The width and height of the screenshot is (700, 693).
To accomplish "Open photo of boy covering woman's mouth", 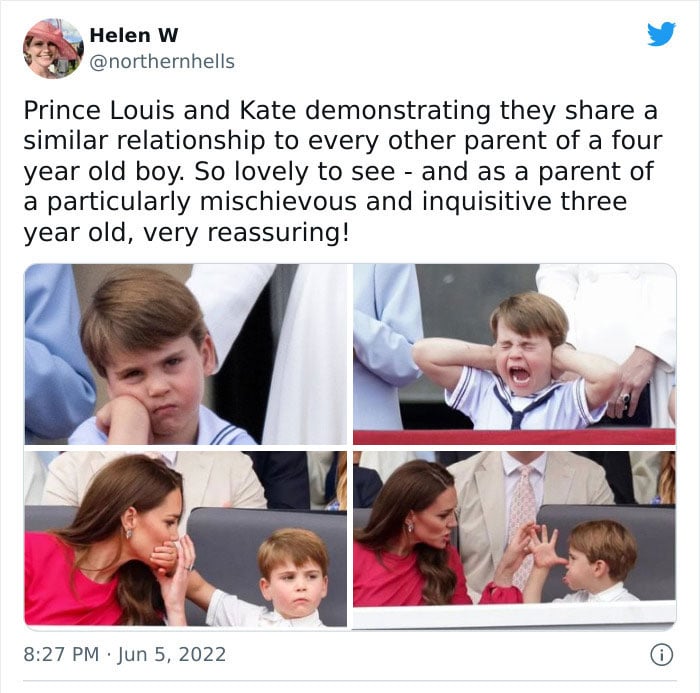I will point(186,539).
